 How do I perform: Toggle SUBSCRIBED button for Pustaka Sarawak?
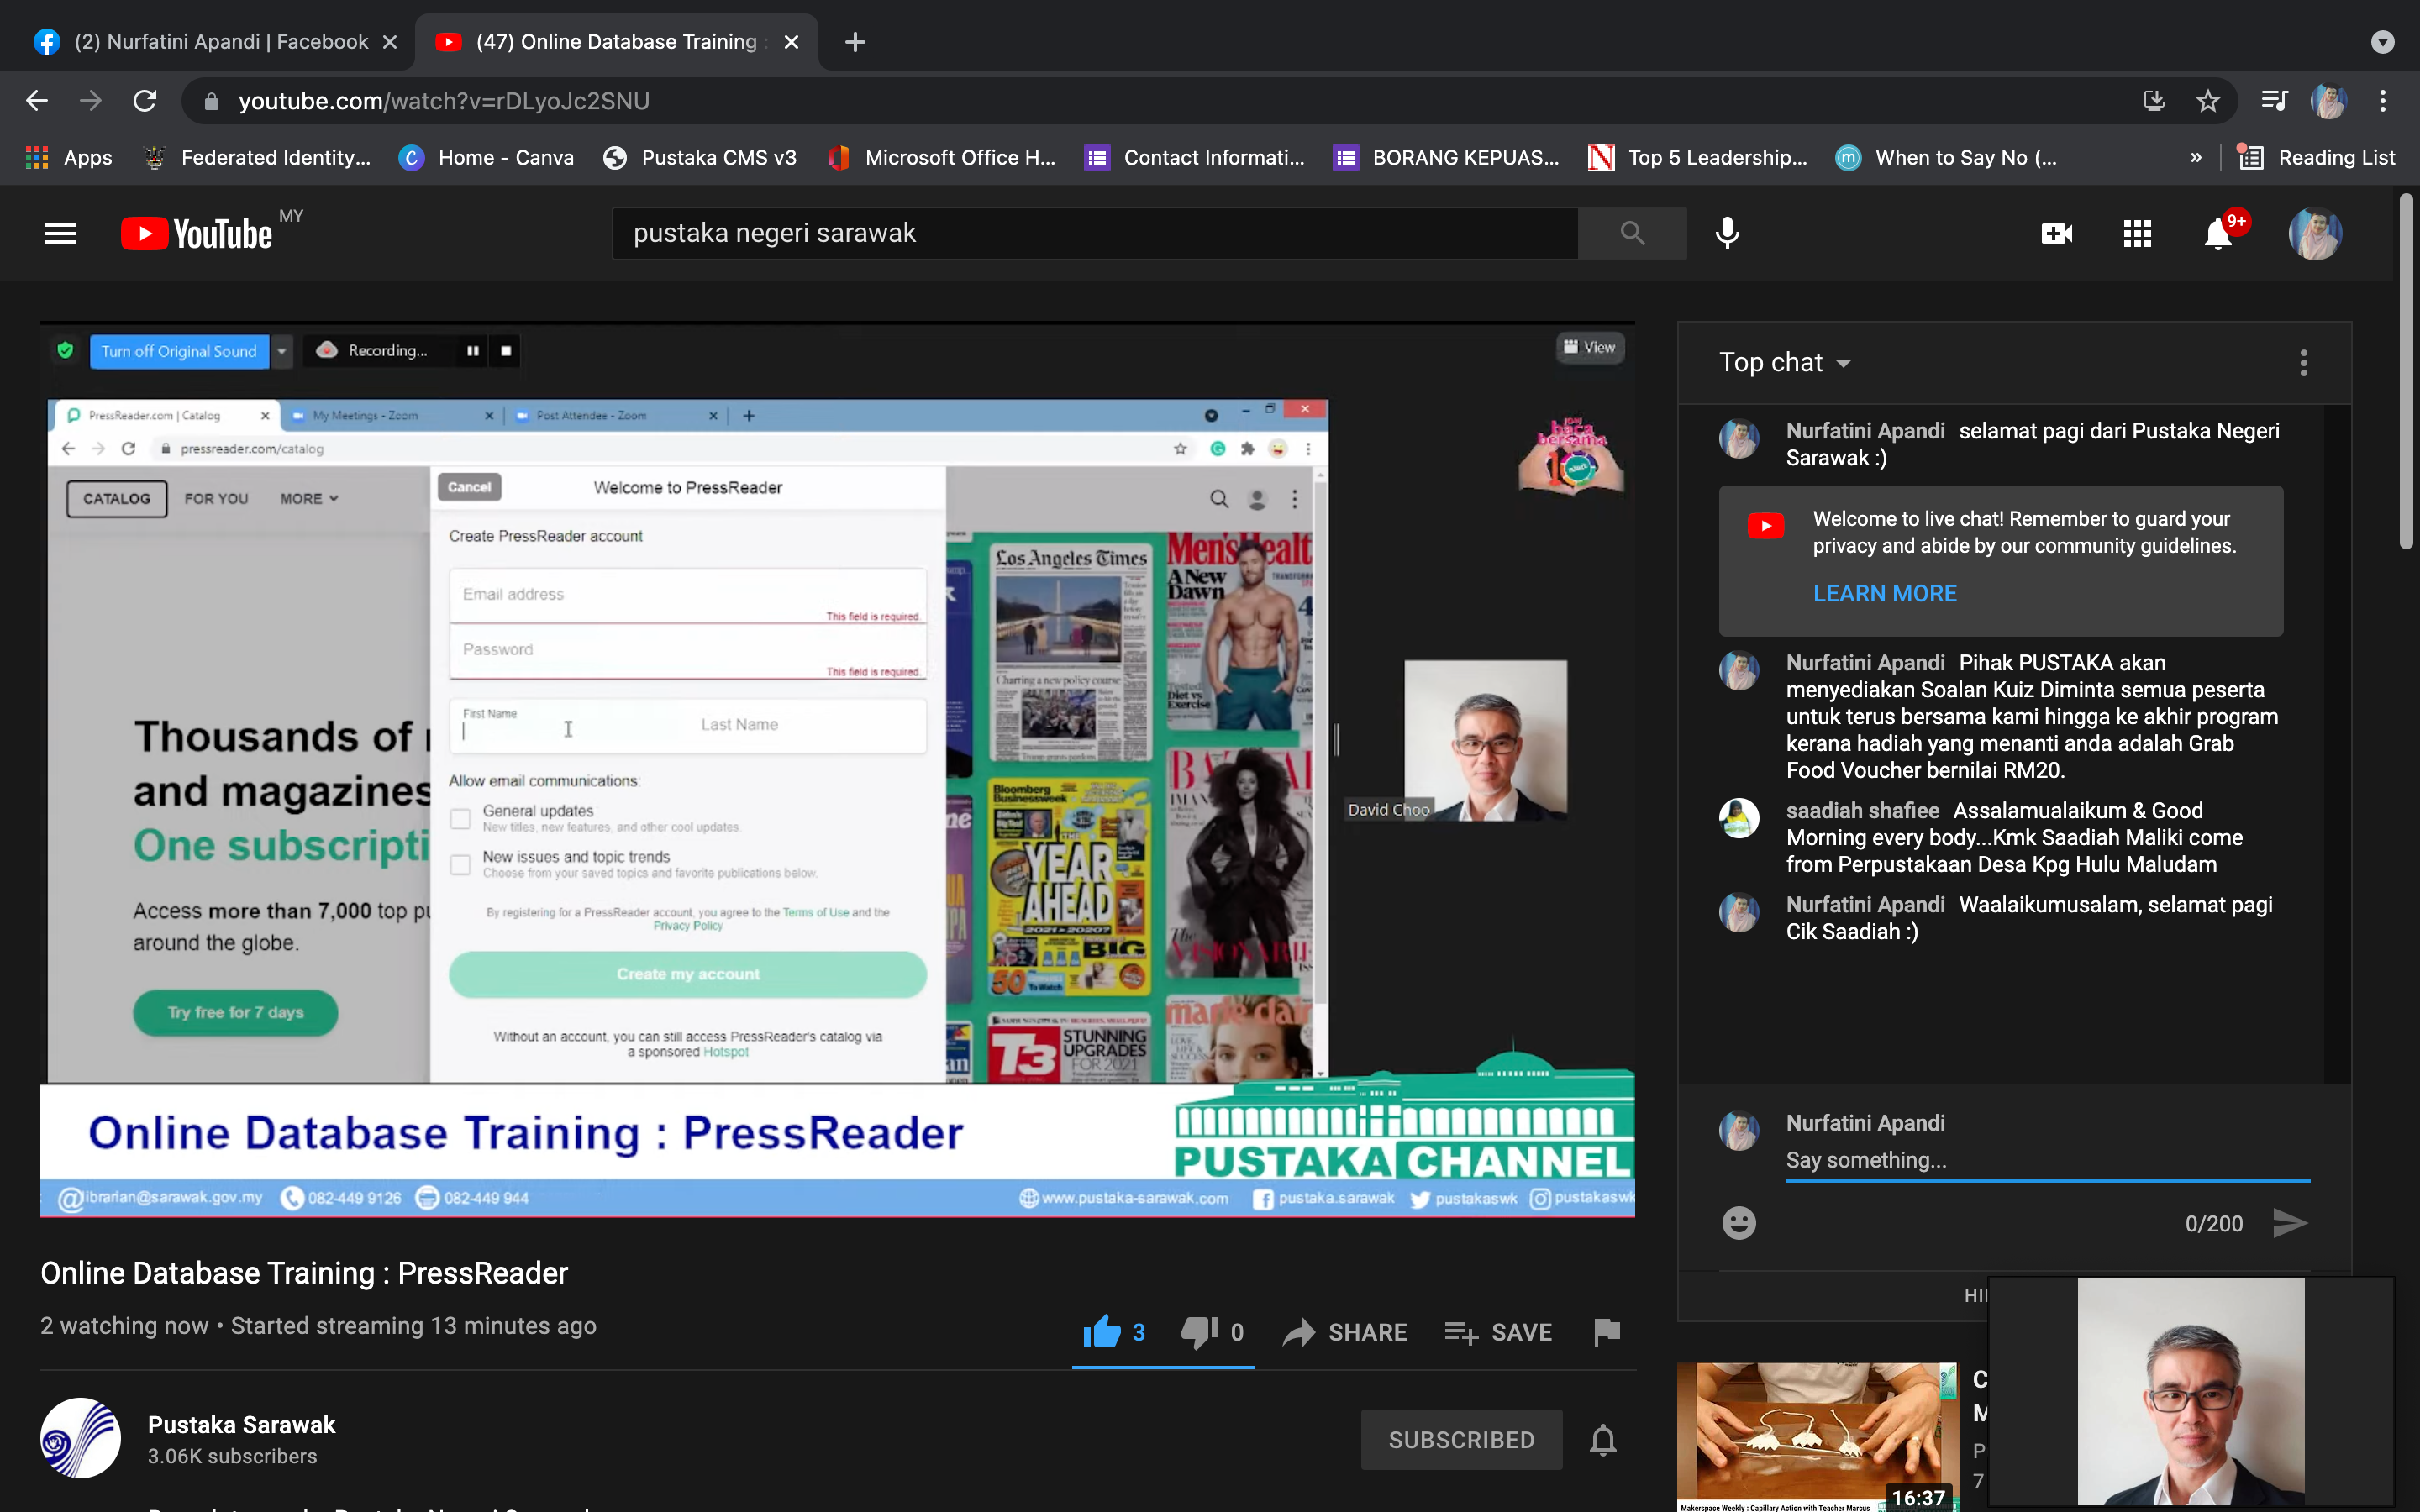(x=1461, y=1440)
